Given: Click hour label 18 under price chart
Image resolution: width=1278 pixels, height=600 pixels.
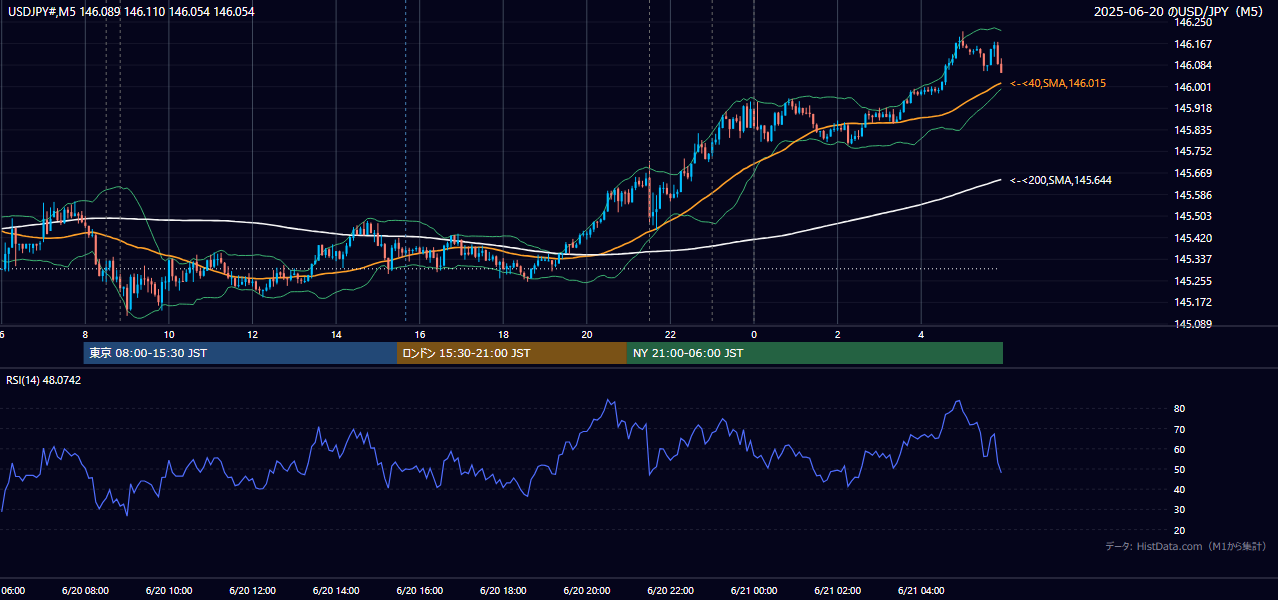Looking at the screenshot, I should [503, 334].
